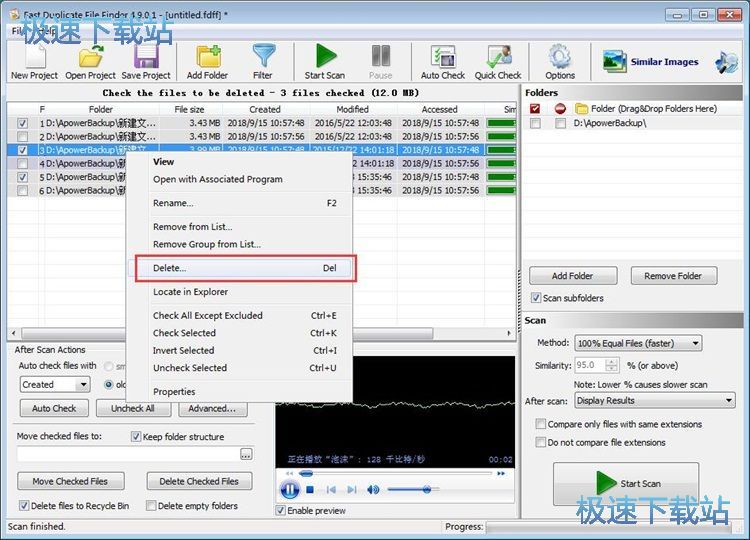Click the large Start Scan button in Scan panel
Screen dimensions: 750x540
pos(626,484)
